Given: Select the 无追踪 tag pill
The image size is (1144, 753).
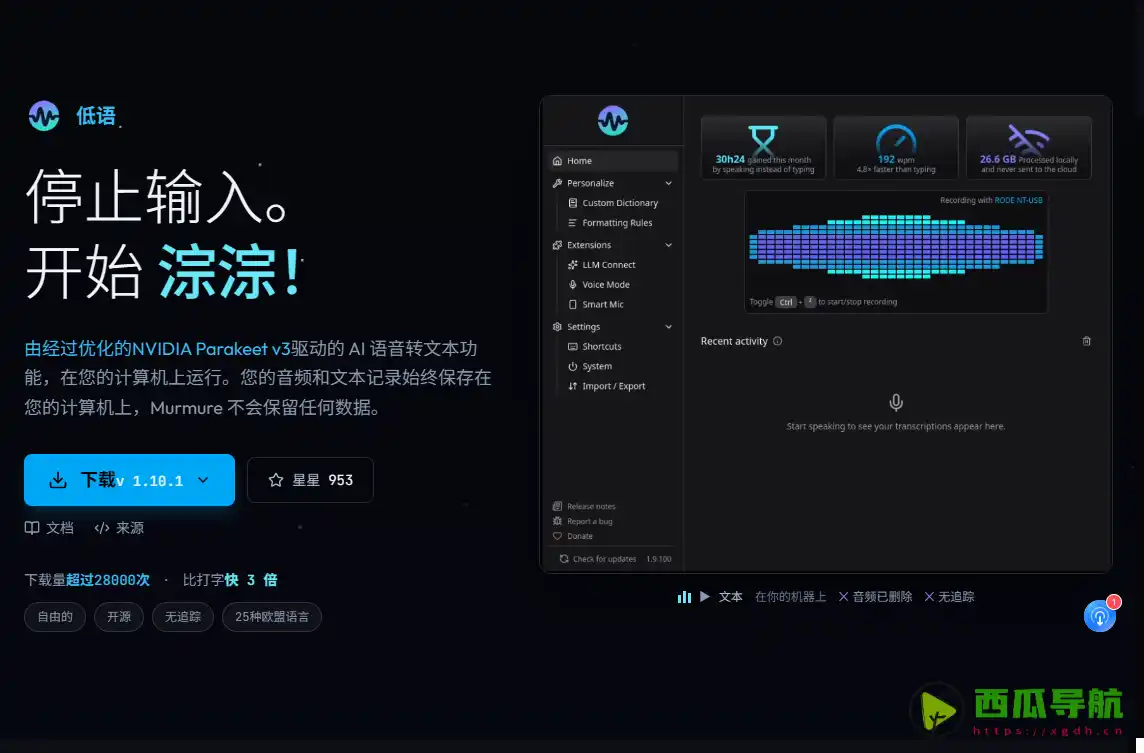Looking at the screenshot, I should point(182,617).
